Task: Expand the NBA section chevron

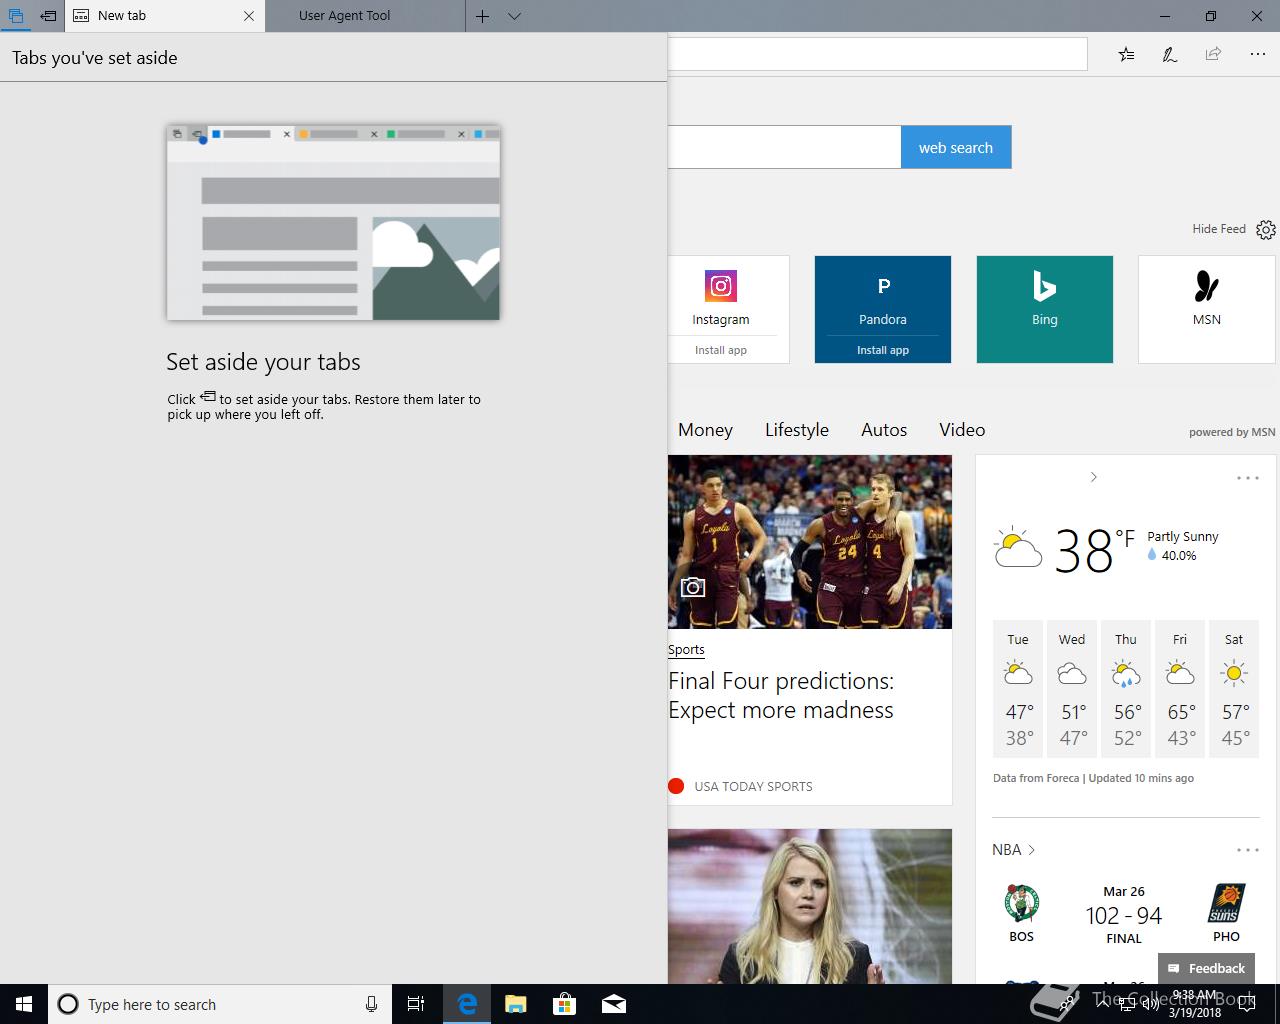Action: click(x=1031, y=850)
